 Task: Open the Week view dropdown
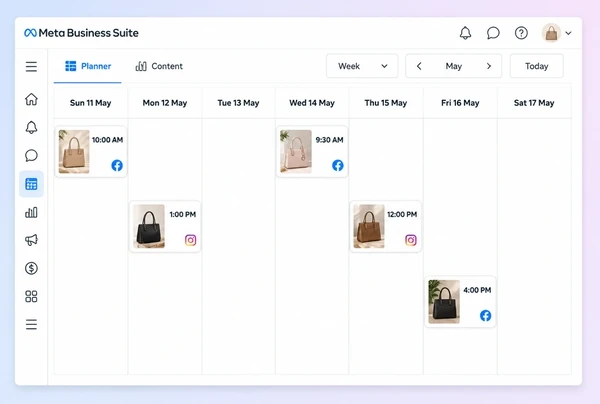(362, 66)
